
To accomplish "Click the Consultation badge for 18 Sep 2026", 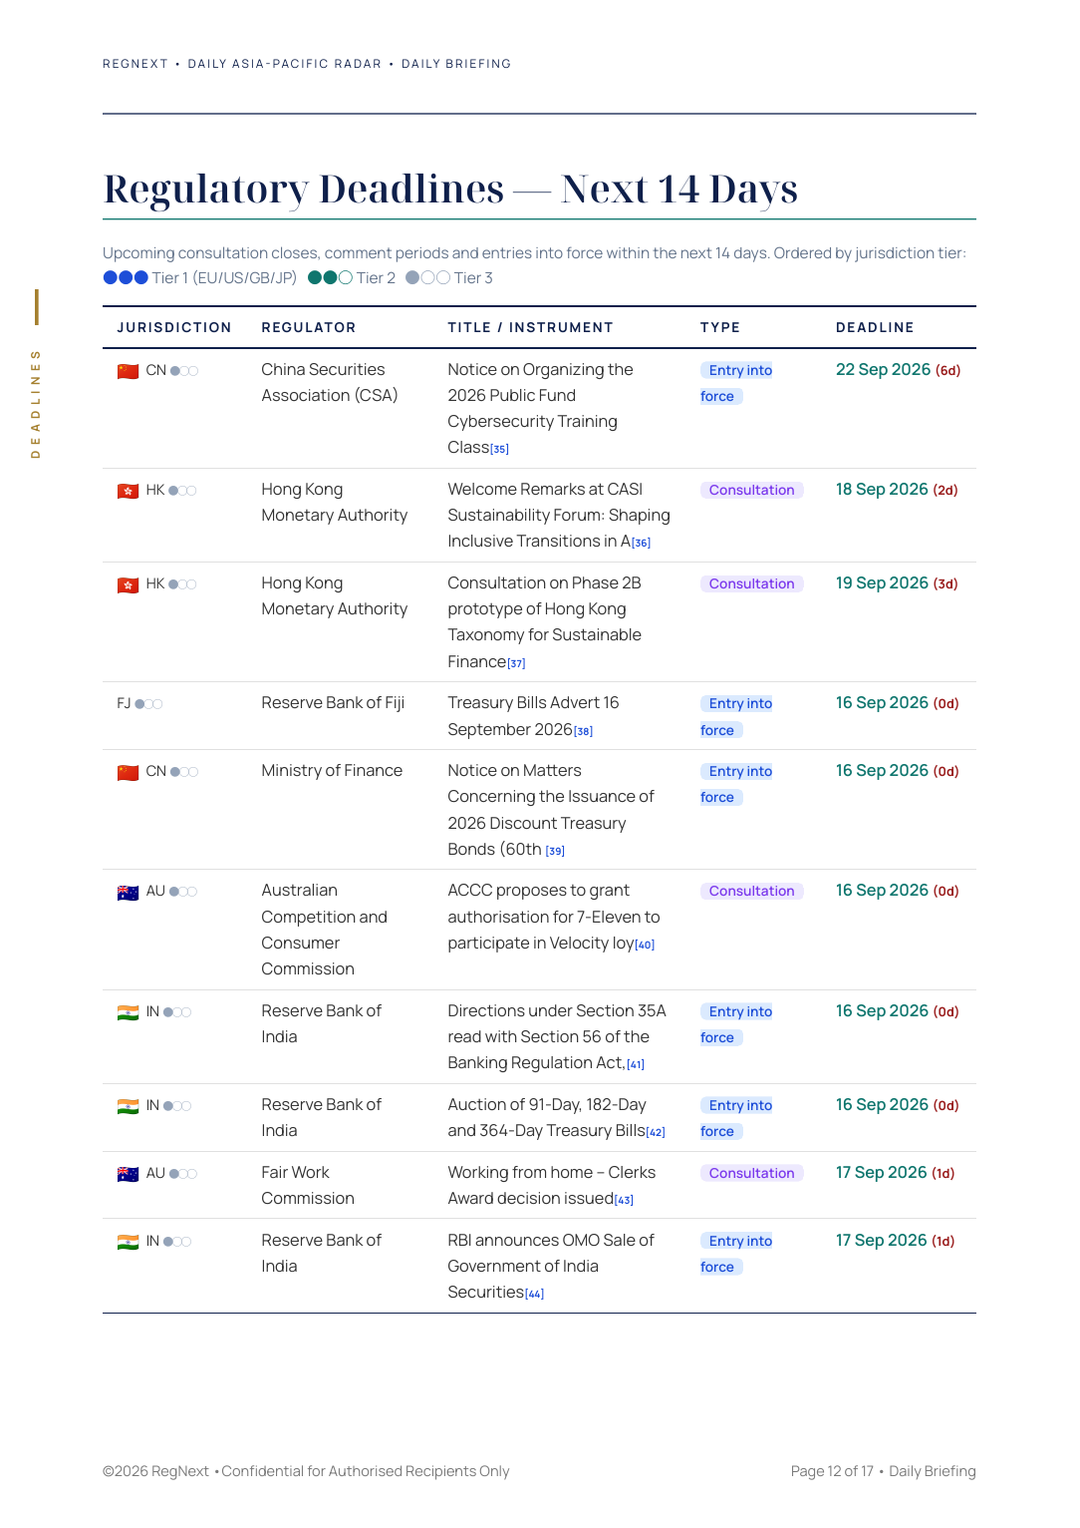I will point(752,490).
